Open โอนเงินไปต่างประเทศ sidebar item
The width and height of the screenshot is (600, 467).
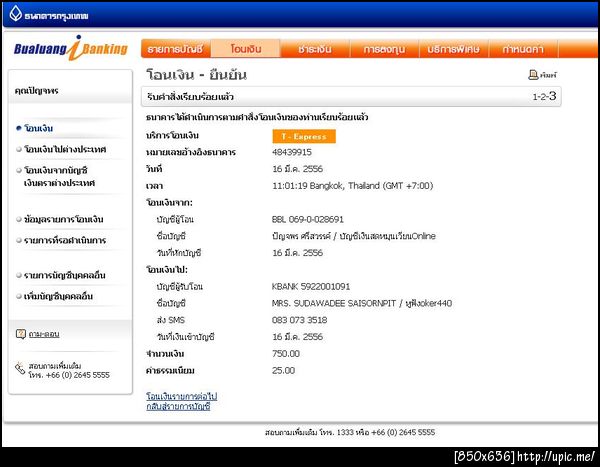(x=65, y=149)
